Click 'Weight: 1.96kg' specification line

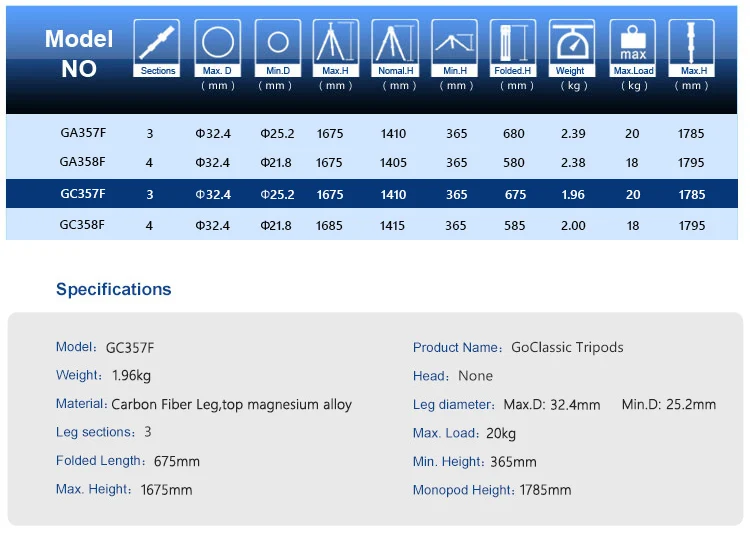[x=103, y=375]
